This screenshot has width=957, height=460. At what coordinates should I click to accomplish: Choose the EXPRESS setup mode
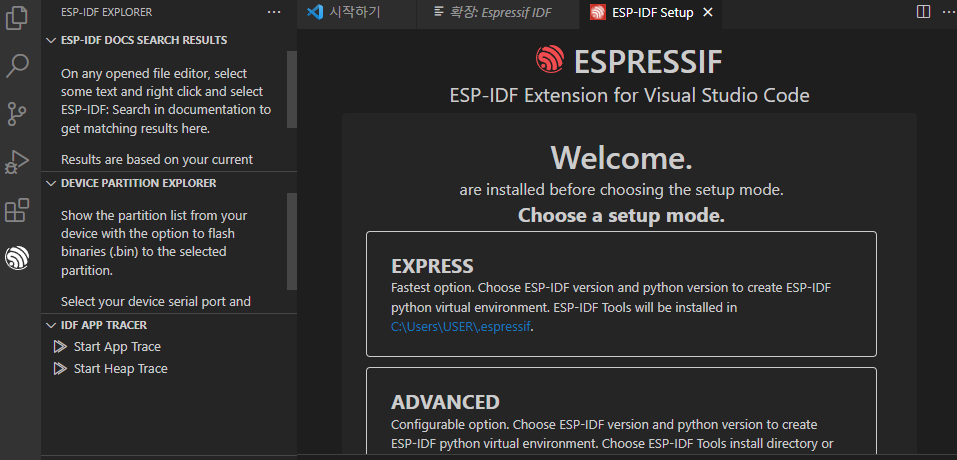pyautogui.click(x=621, y=293)
